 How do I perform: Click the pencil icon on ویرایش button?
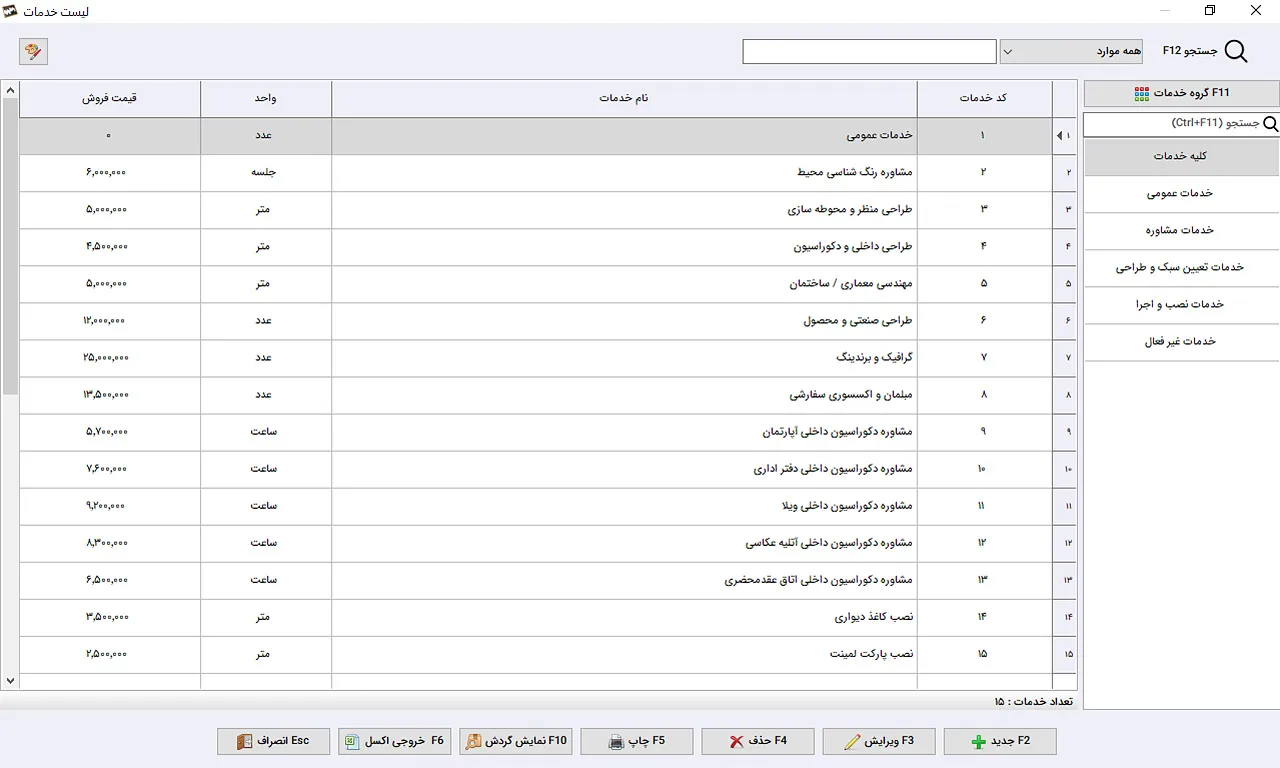pyautogui.click(x=852, y=742)
